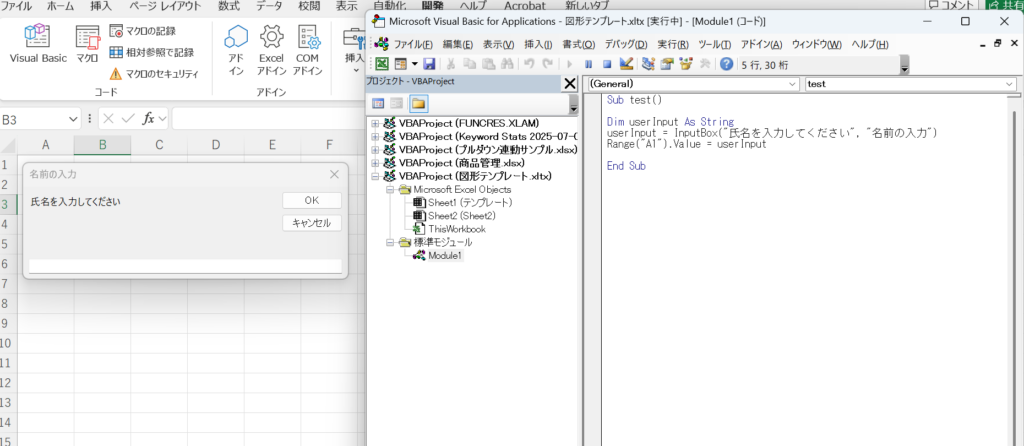Start マクロの記録 macro recording
The width and height of the screenshot is (1024, 446).
pos(143,31)
